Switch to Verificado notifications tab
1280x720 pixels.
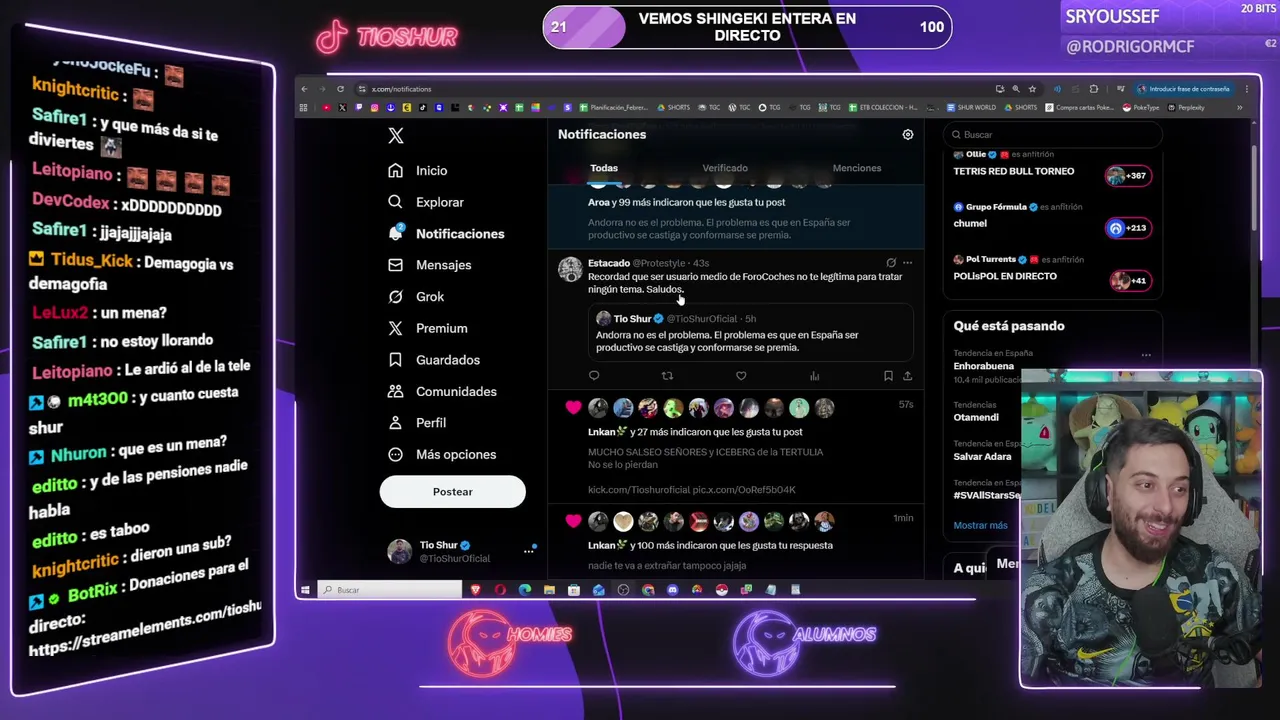point(725,168)
